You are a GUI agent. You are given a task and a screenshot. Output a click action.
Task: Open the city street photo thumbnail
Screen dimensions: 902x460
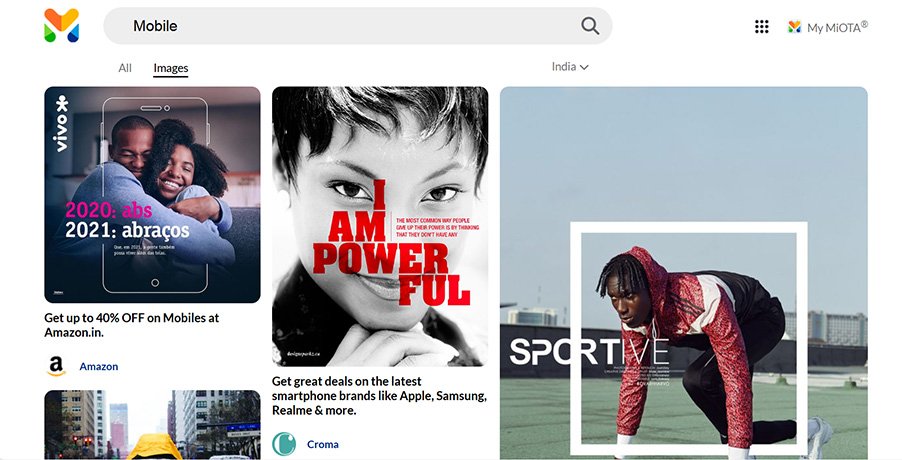point(152,424)
